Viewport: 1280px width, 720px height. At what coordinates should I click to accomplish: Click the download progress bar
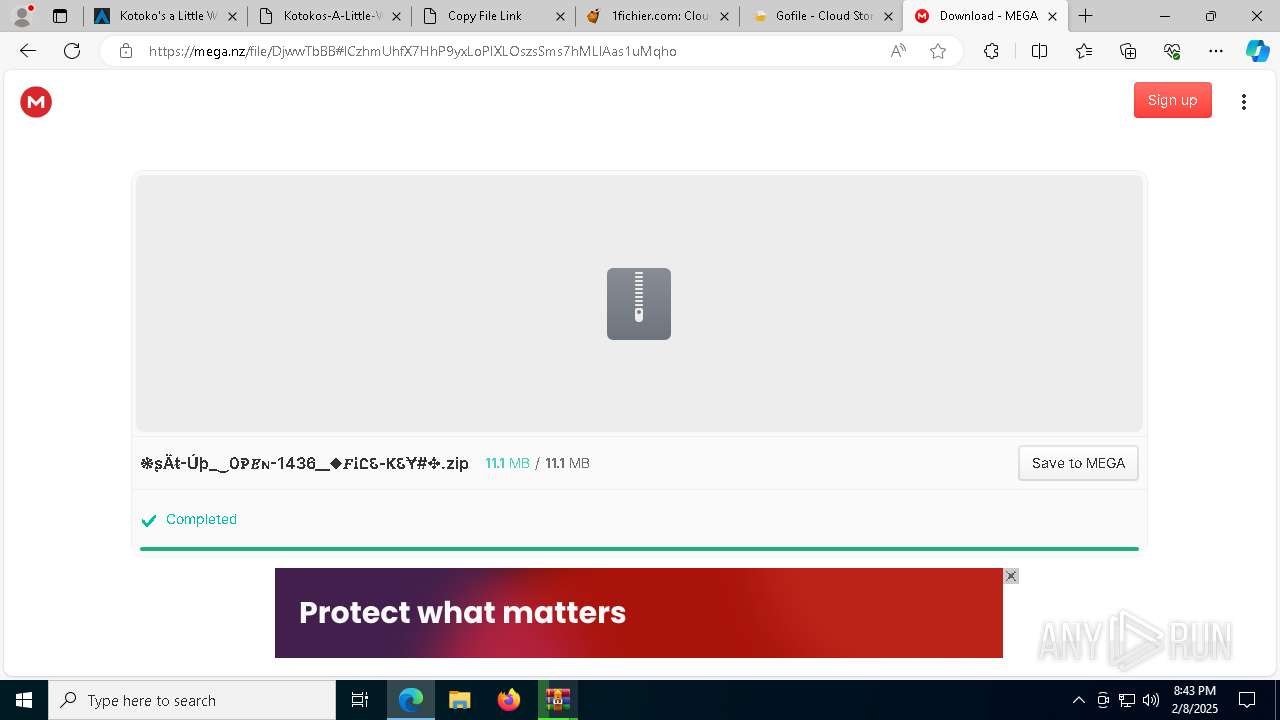[639, 548]
